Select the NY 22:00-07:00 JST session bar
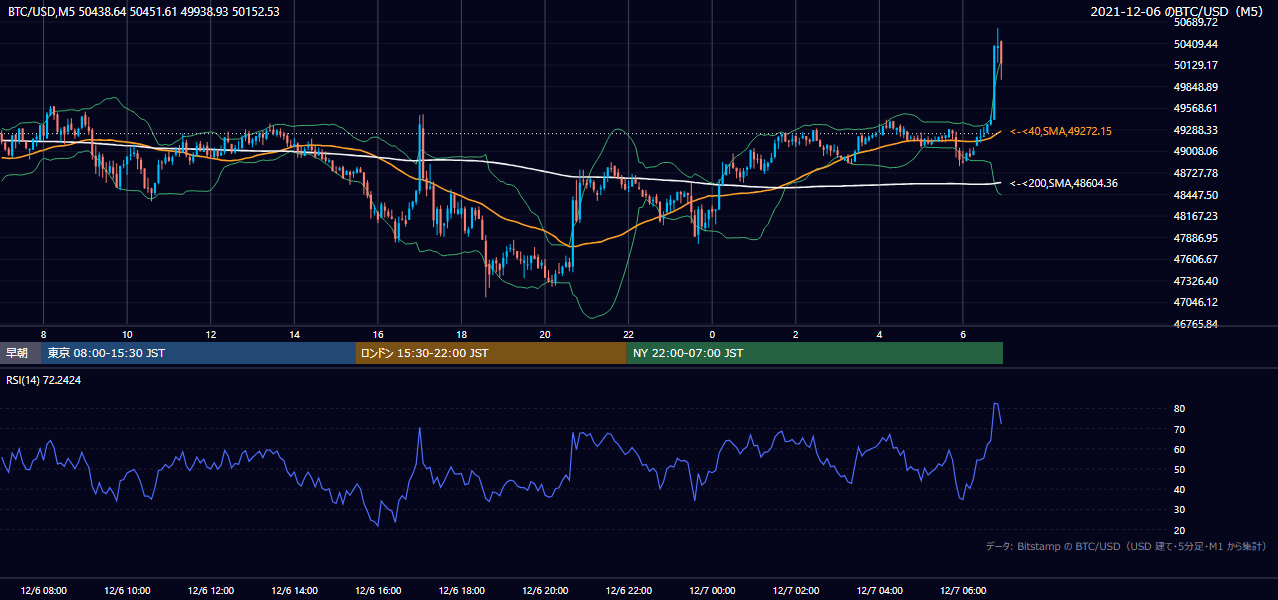1278x600 pixels. click(x=815, y=353)
